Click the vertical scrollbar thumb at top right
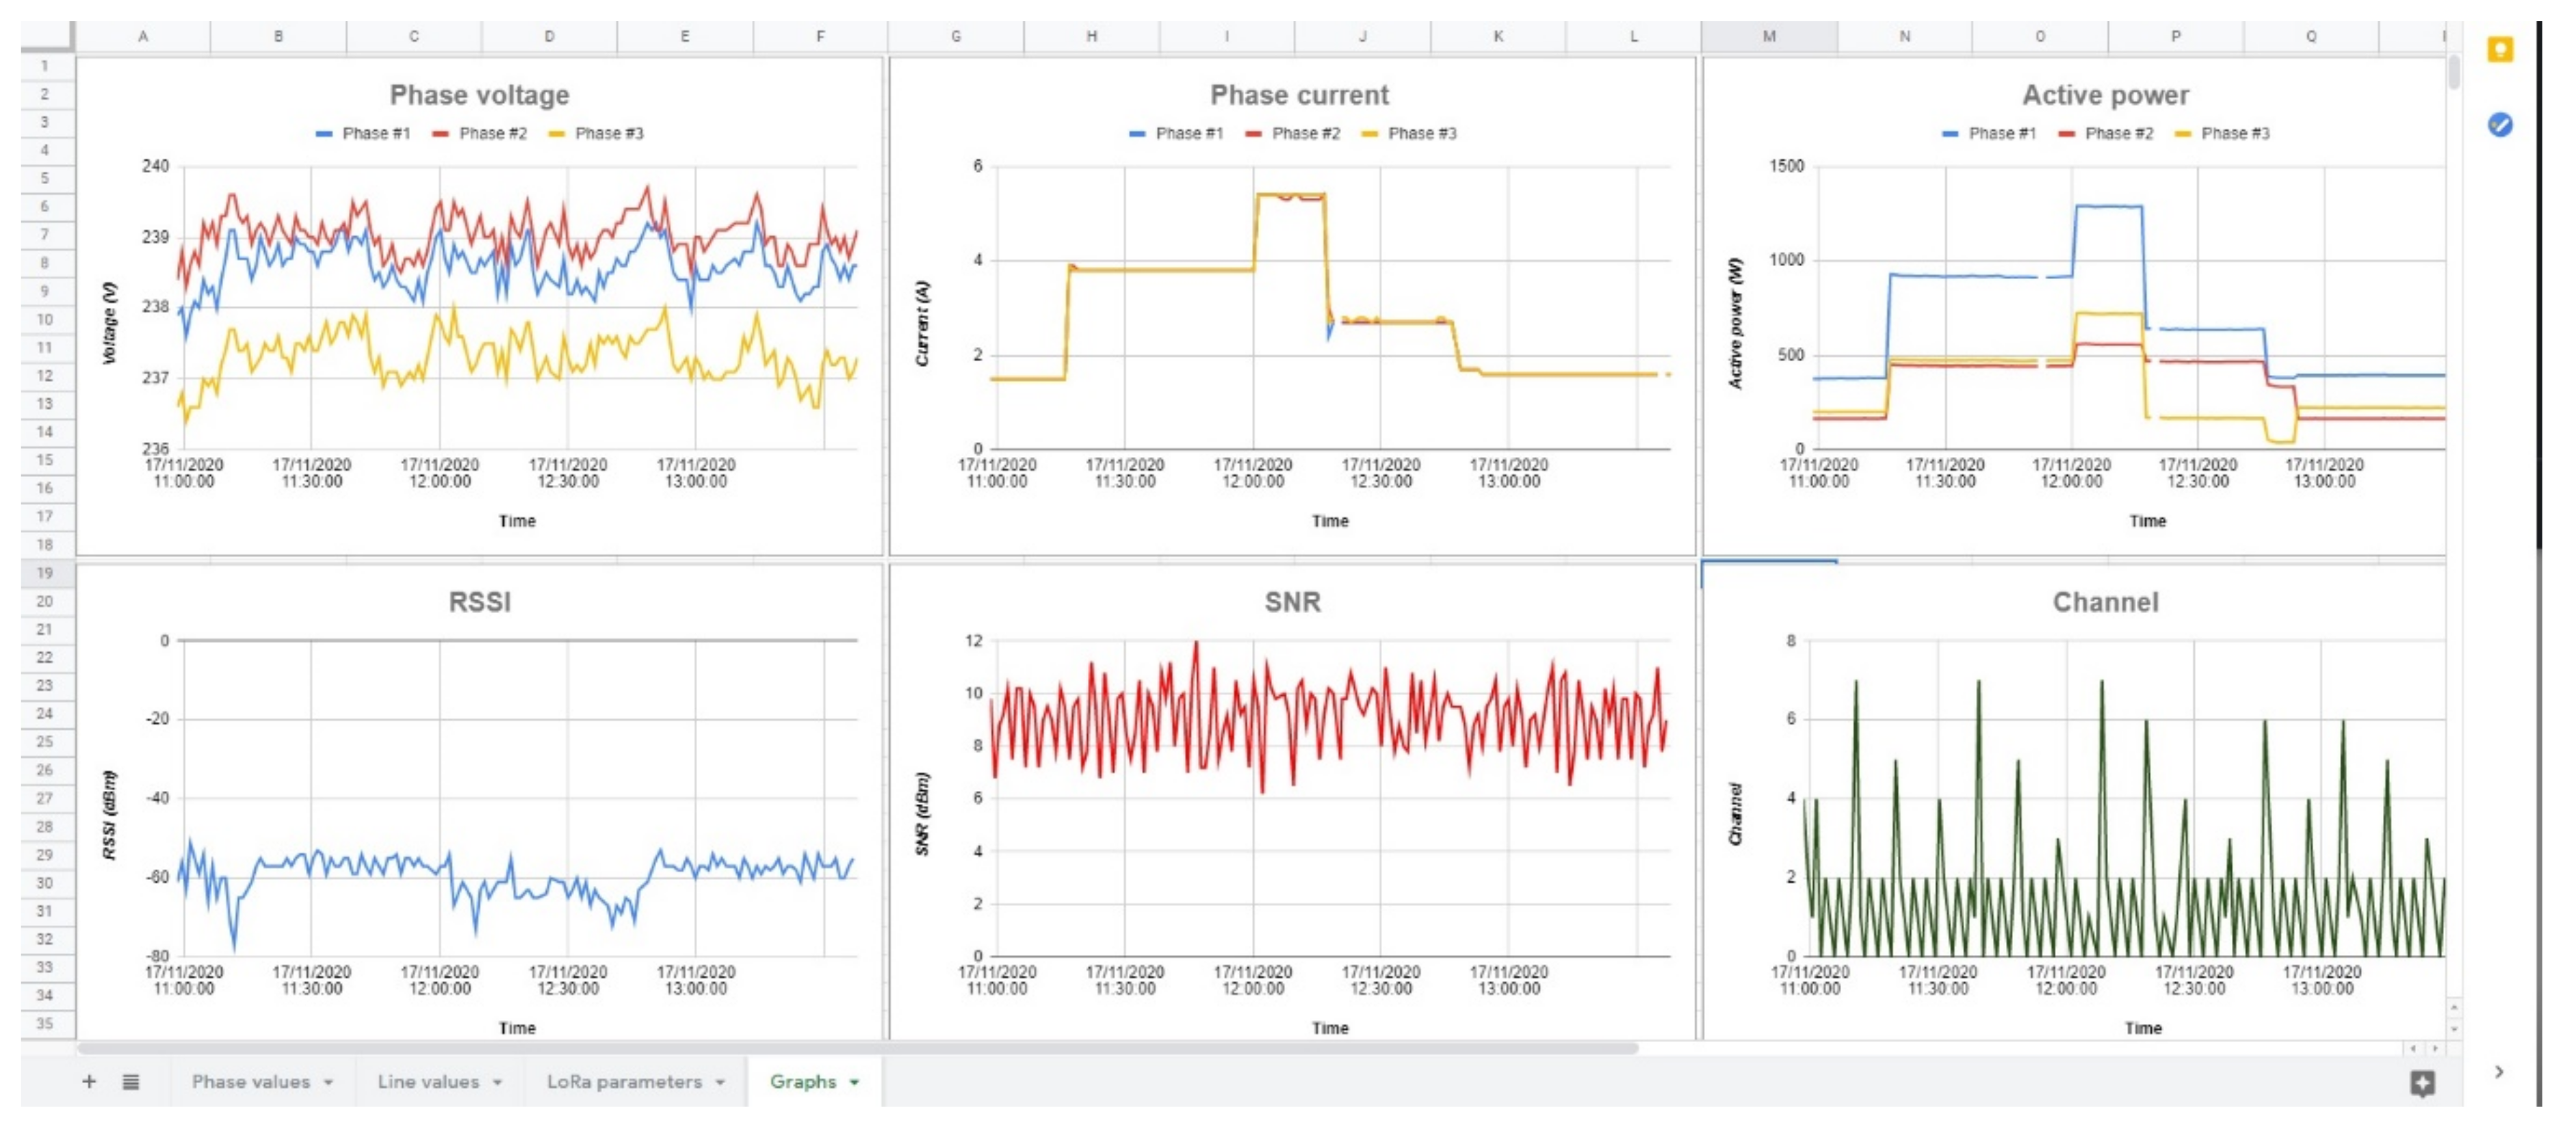This screenshot has width=2576, height=1131. point(2454,72)
